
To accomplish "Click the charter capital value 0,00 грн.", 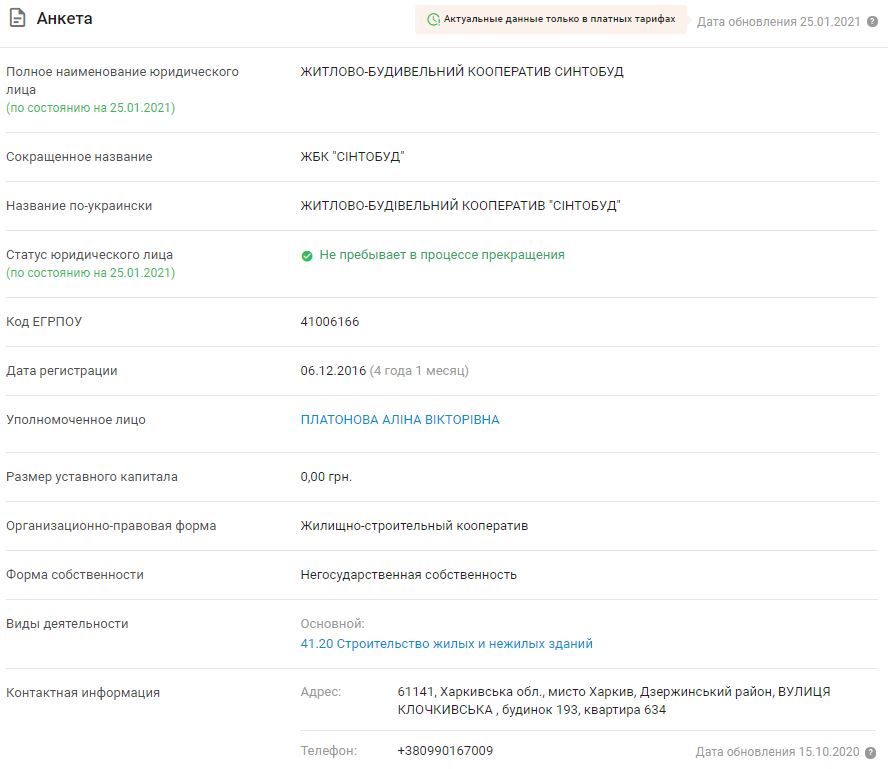I will click(x=326, y=477).
